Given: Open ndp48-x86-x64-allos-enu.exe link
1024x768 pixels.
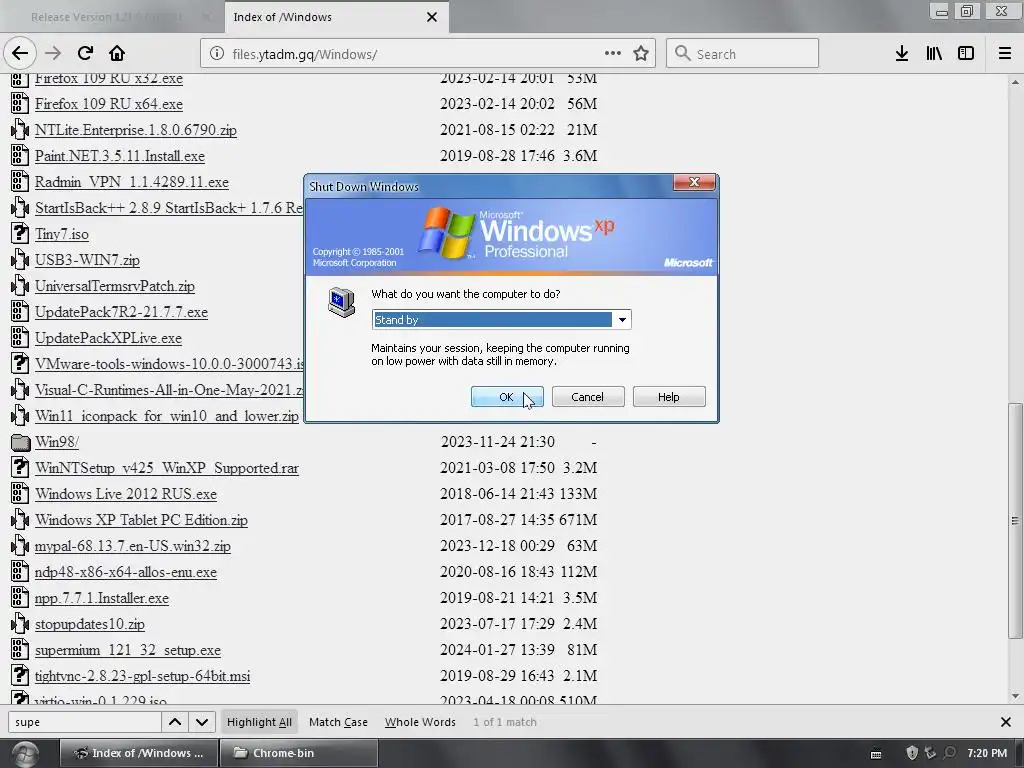Looking at the screenshot, I should [x=125, y=572].
